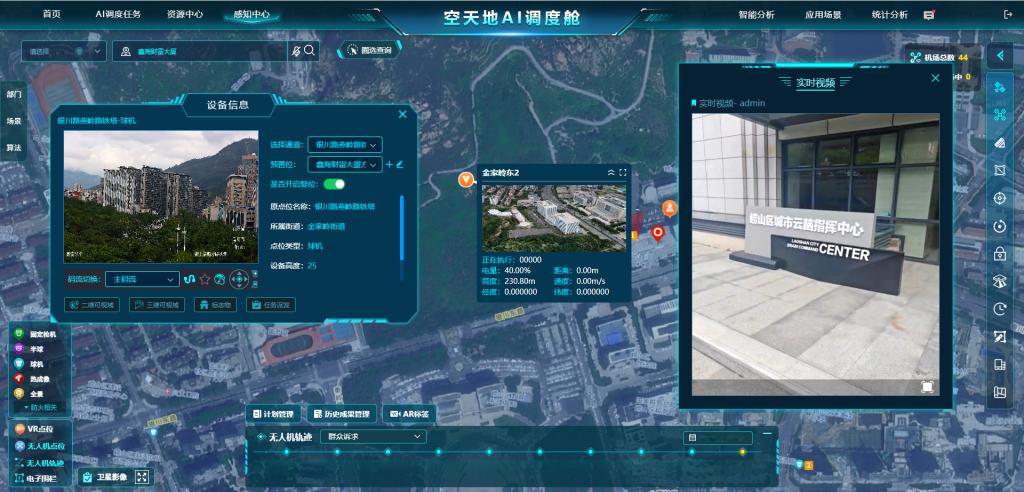Click the target crosshair icon in toolbar
1024x492 pixels.
(999, 198)
